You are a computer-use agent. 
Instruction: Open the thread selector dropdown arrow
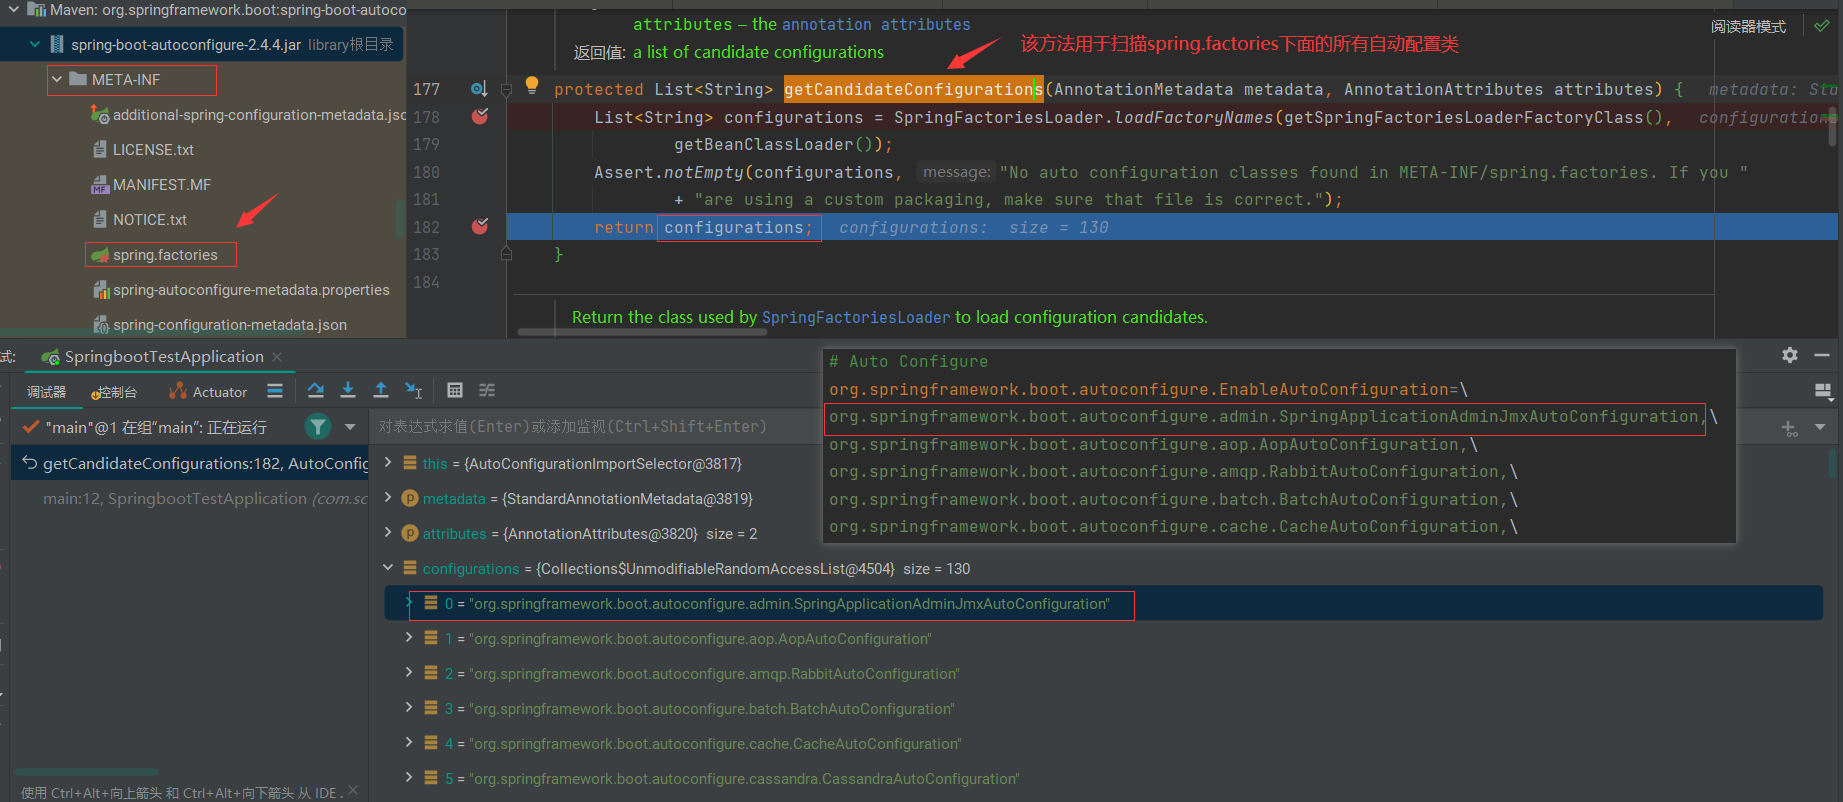(x=350, y=427)
